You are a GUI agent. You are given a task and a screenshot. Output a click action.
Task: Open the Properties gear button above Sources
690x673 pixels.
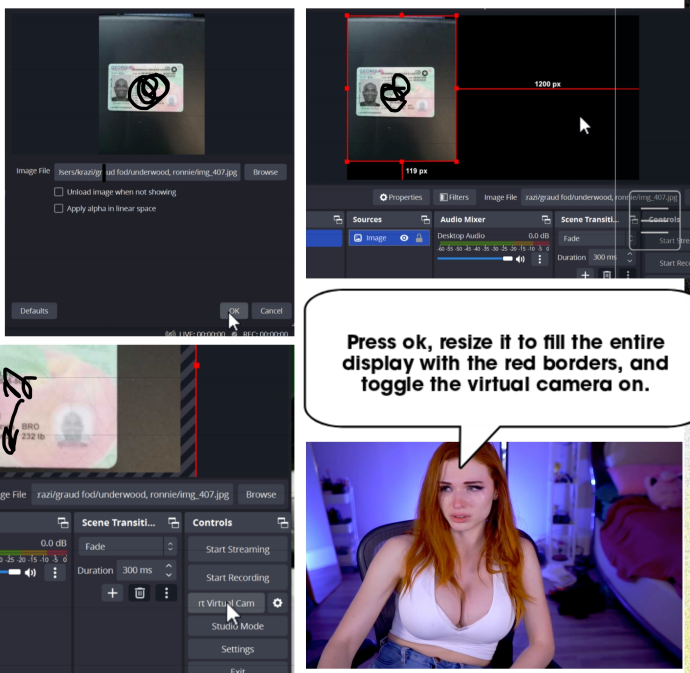coord(401,197)
